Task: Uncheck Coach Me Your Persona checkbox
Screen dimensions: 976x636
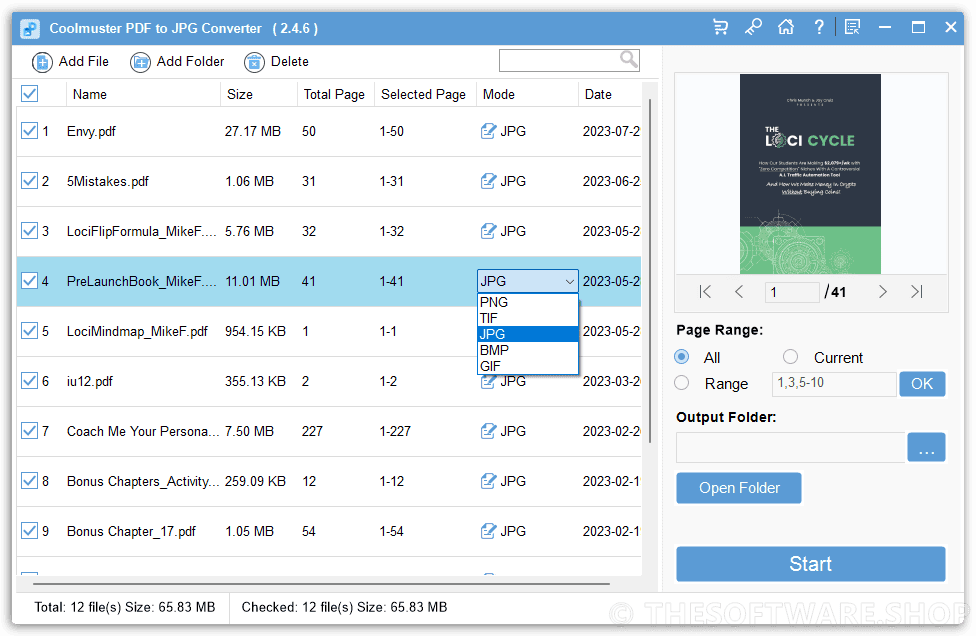Action: click(29, 431)
